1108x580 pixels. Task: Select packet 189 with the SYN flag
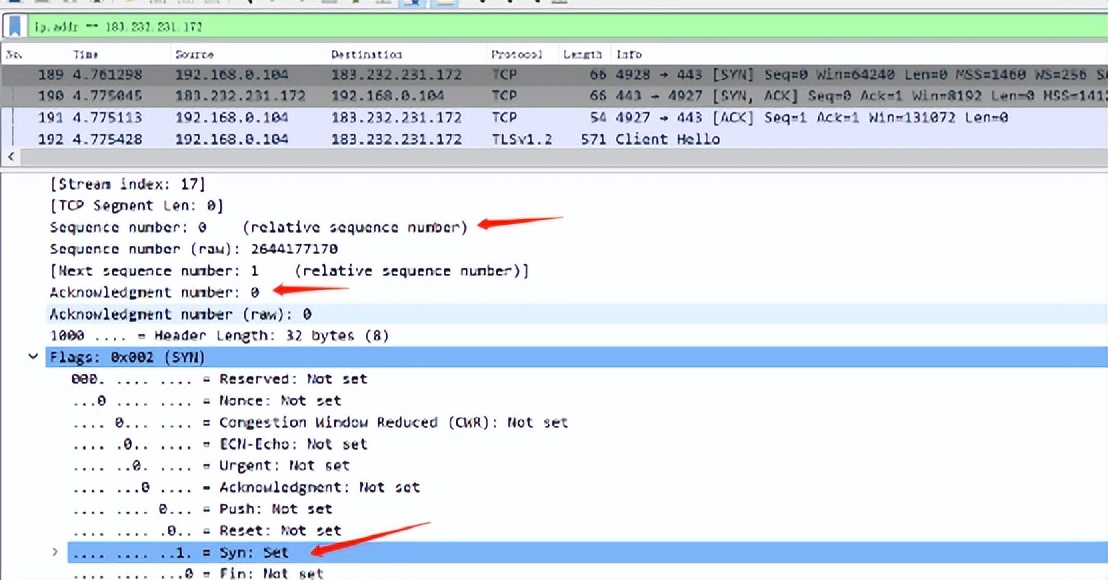[x=554, y=74]
